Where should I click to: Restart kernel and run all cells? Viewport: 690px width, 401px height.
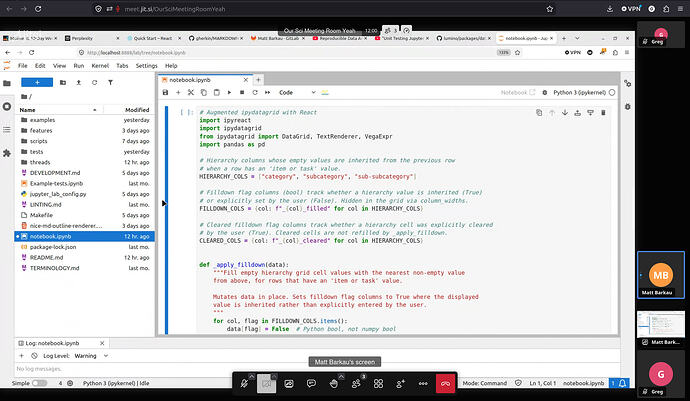pos(268,92)
